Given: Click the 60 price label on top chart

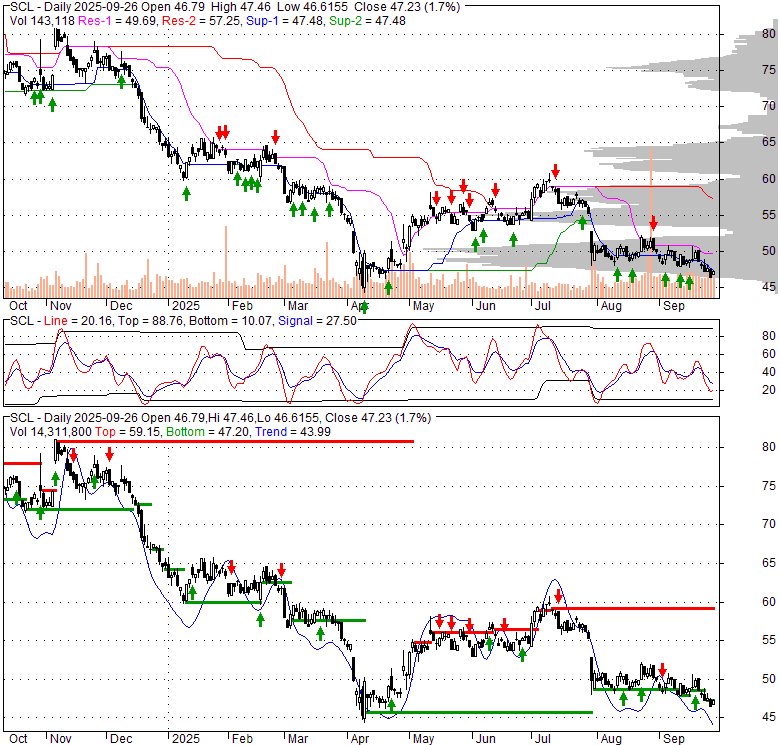Looking at the screenshot, I should 769,179.
